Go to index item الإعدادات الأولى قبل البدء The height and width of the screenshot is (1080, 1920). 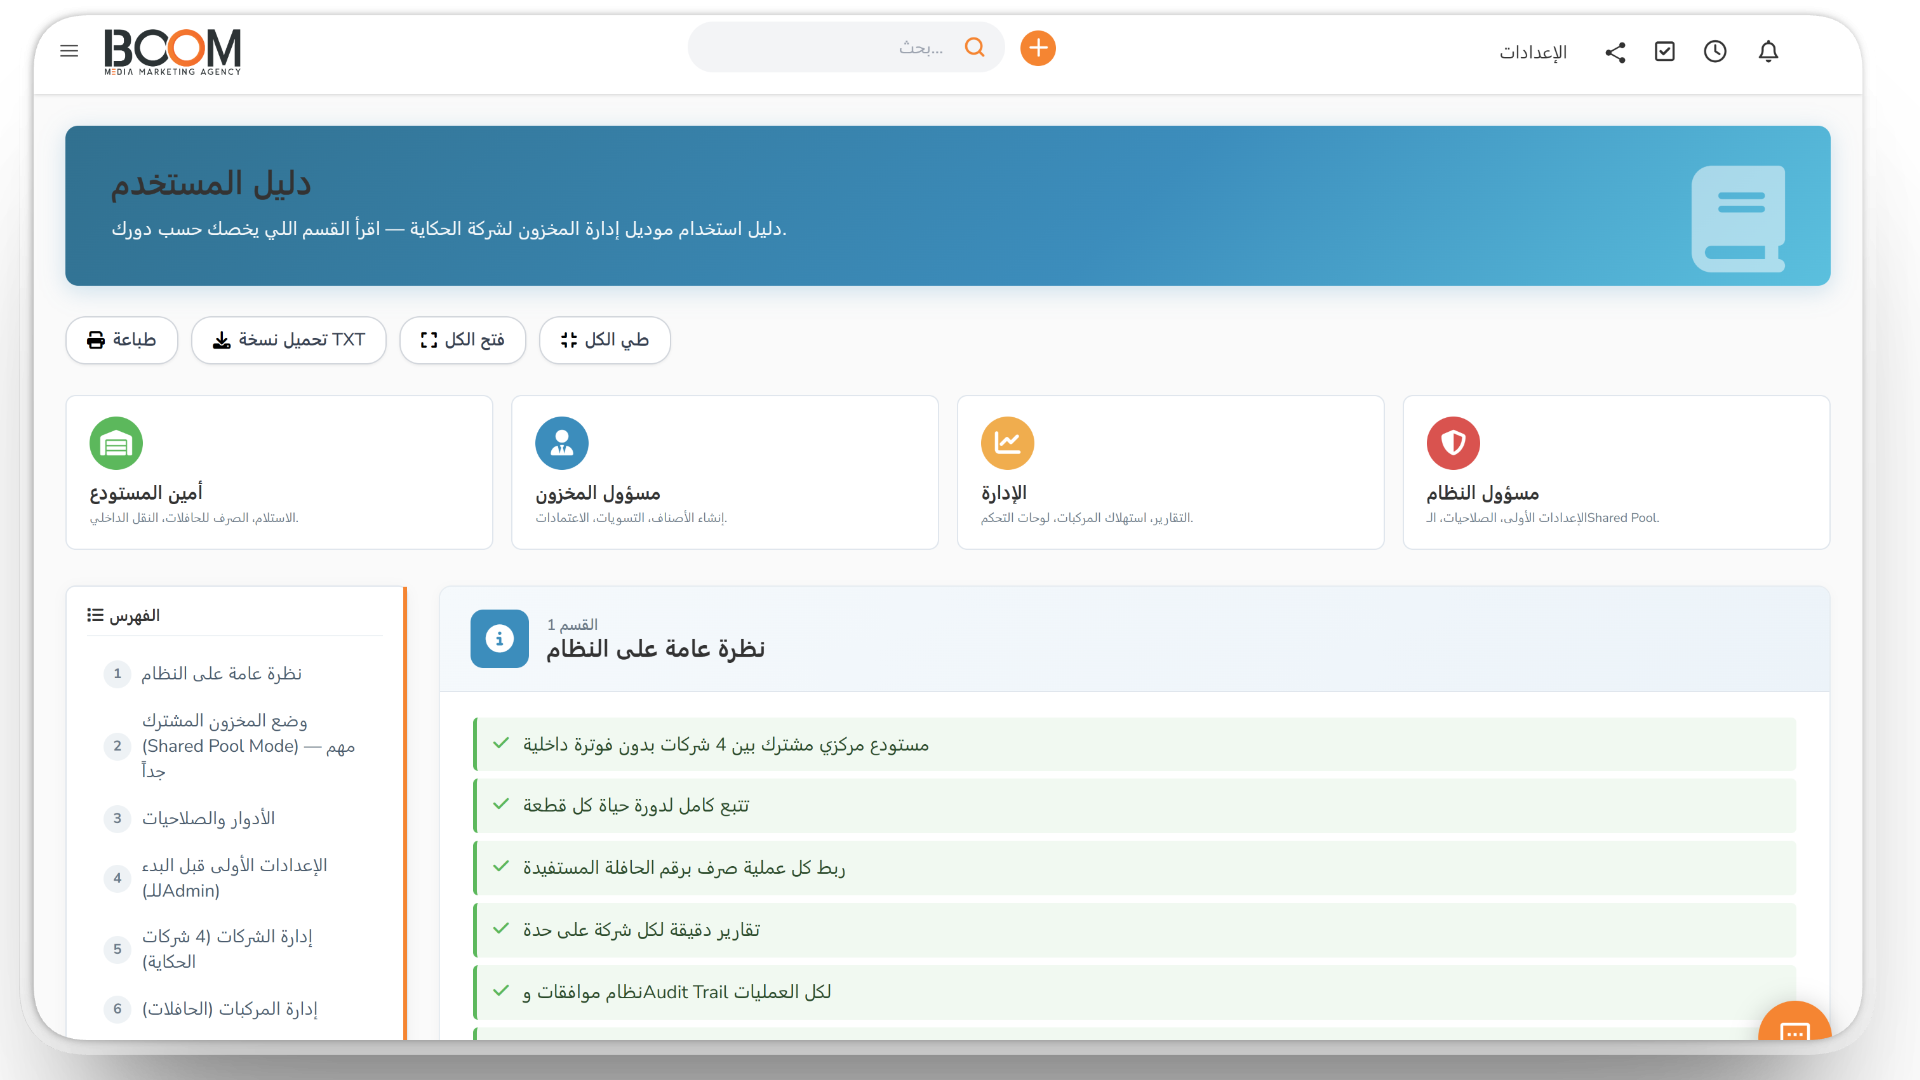click(x=236, y=878)
